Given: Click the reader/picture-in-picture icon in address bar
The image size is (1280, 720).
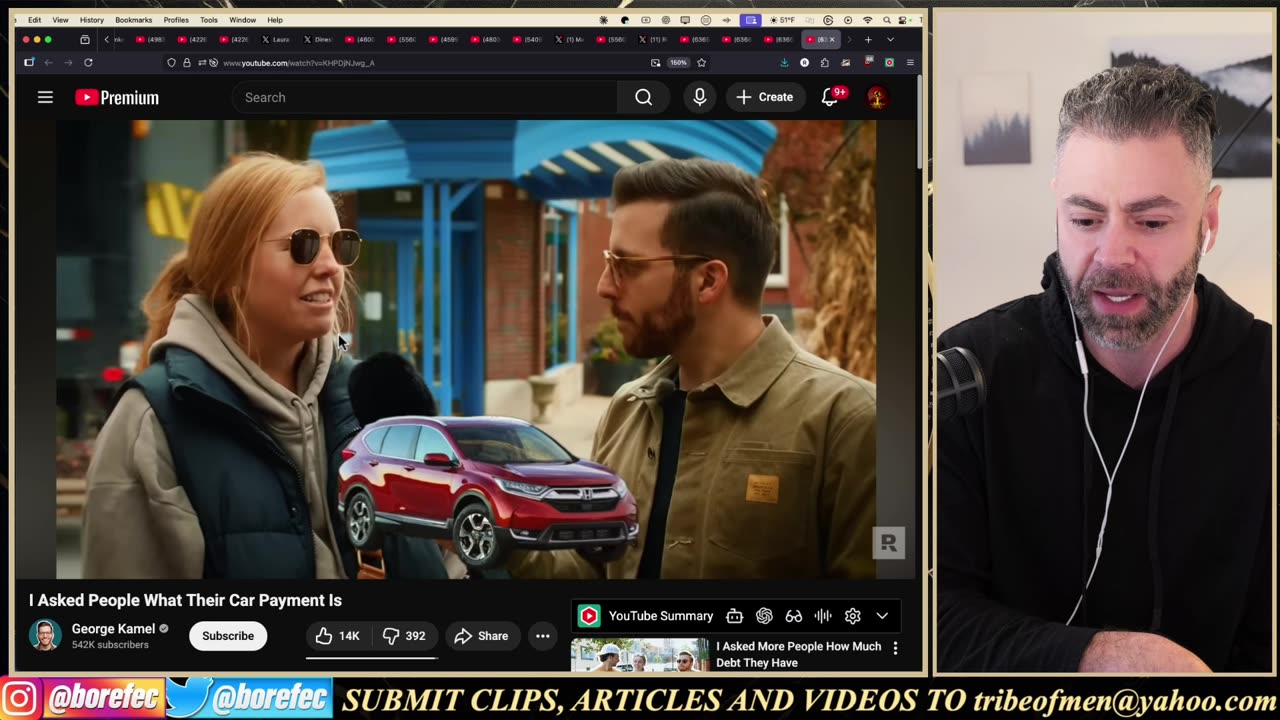Looking at the screenshot, I should click(x=656, y=62).
